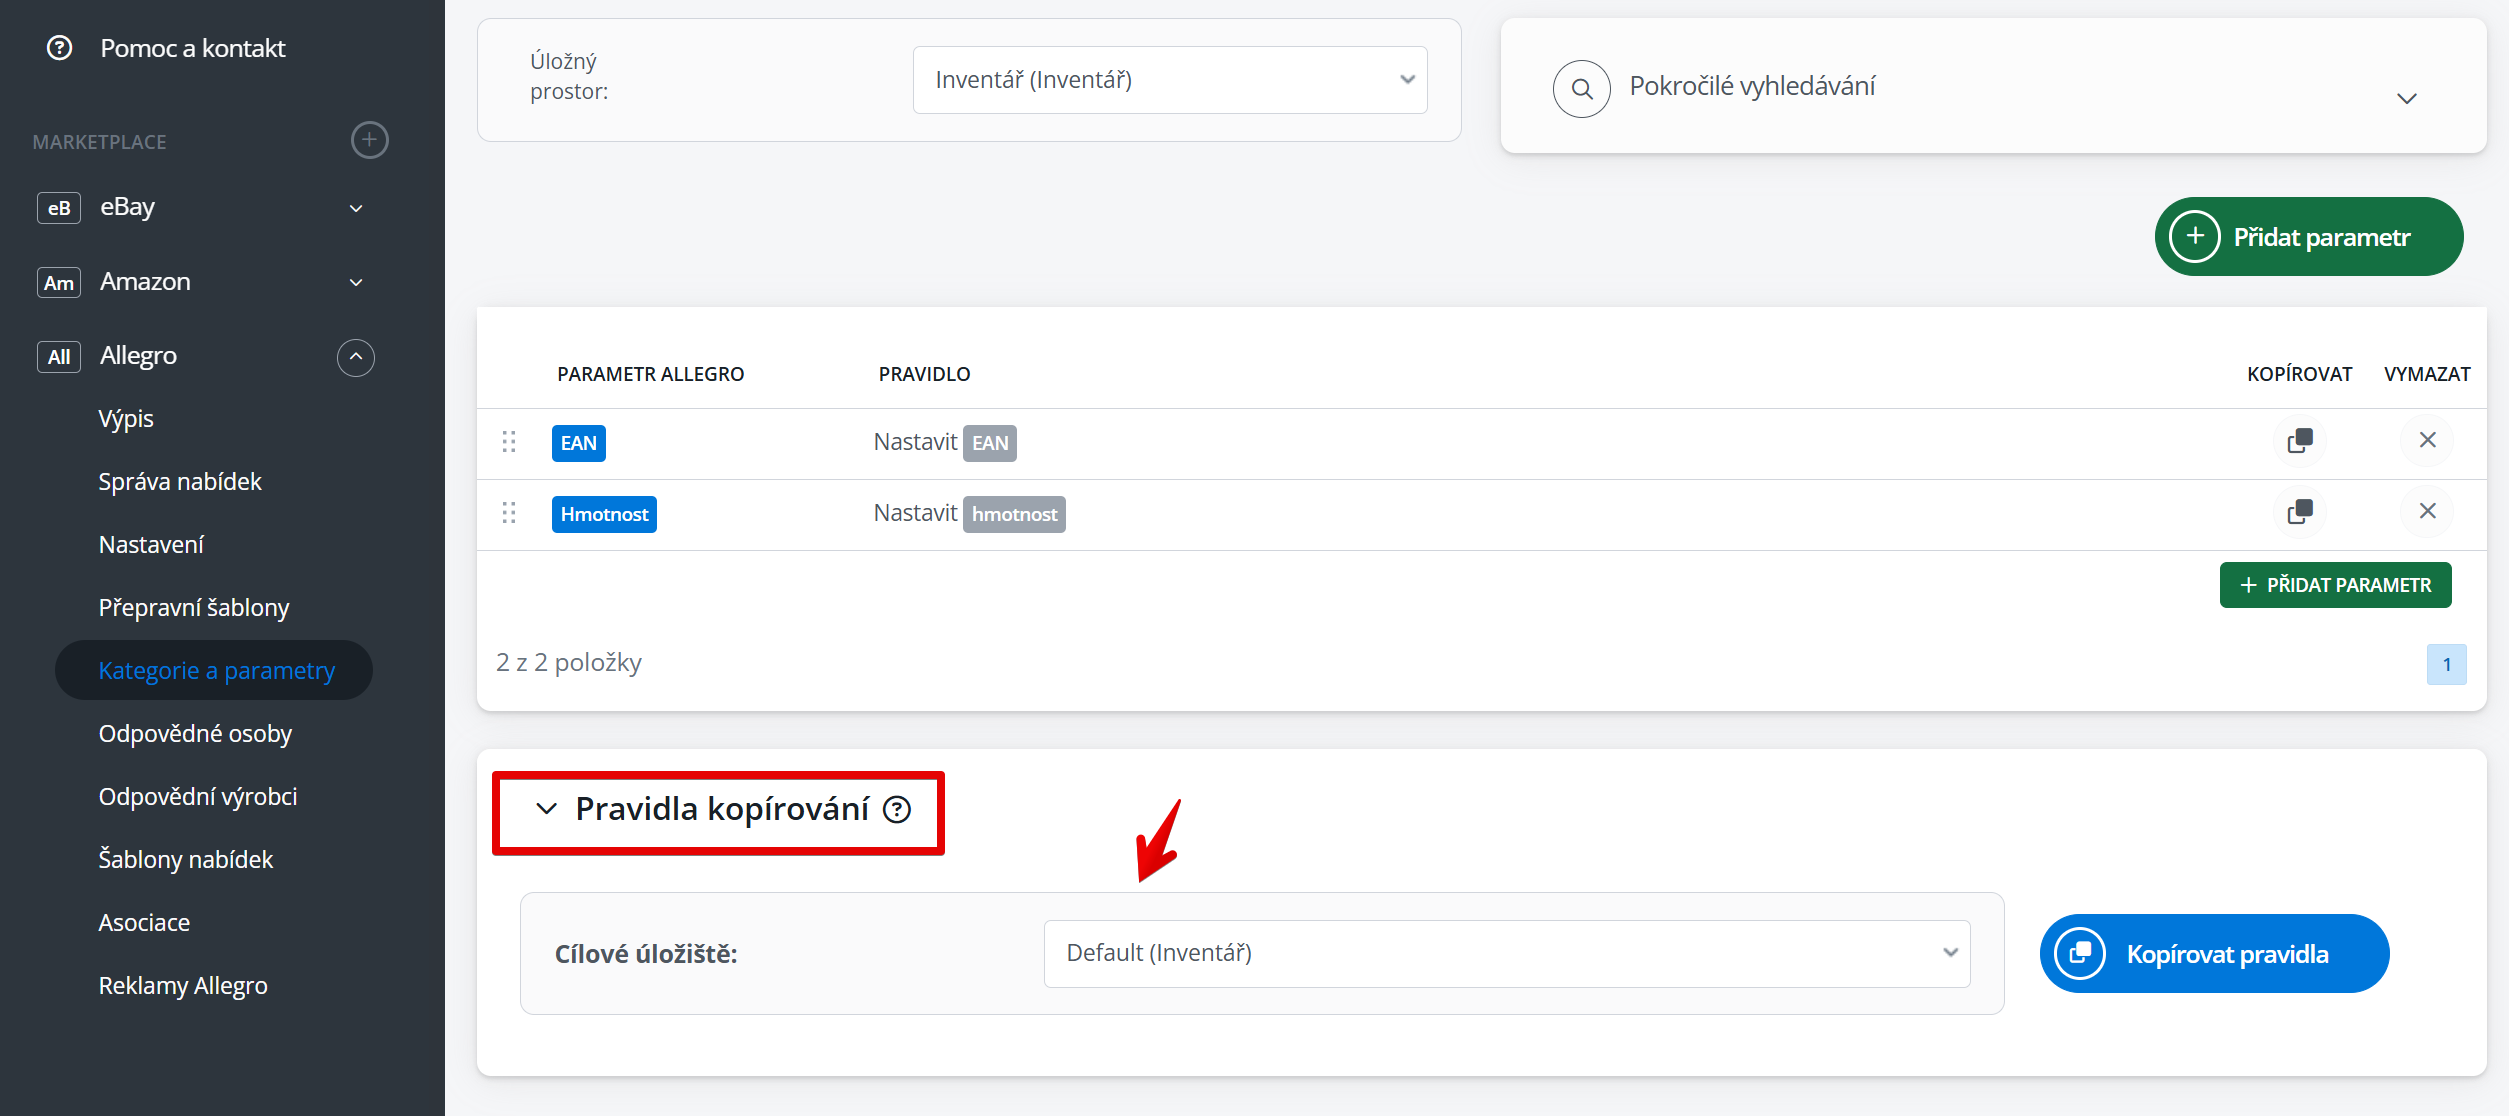The height and width of the screenshot is (1116, 2509).
Task: Expand the Amazon menu chevron
Action: click(x=356, y=283)
